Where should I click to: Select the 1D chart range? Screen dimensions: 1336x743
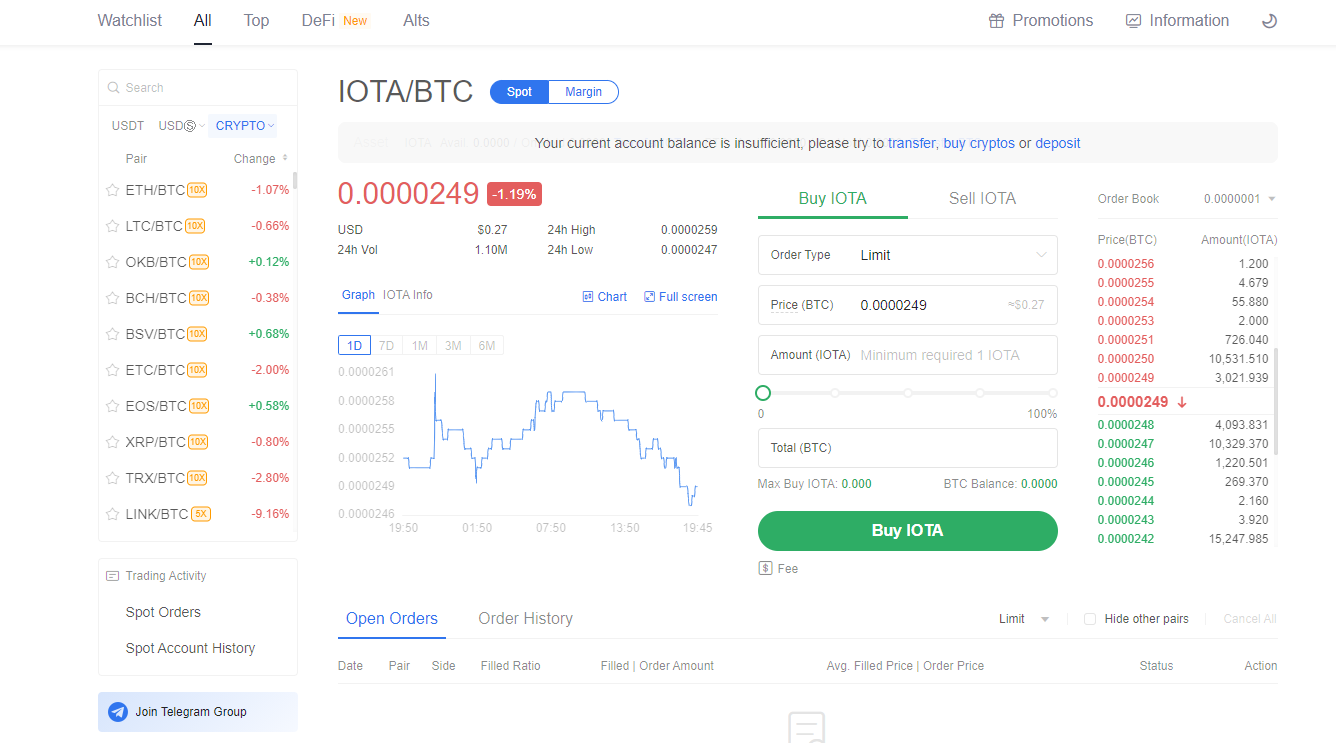click(x=354, y=346)
